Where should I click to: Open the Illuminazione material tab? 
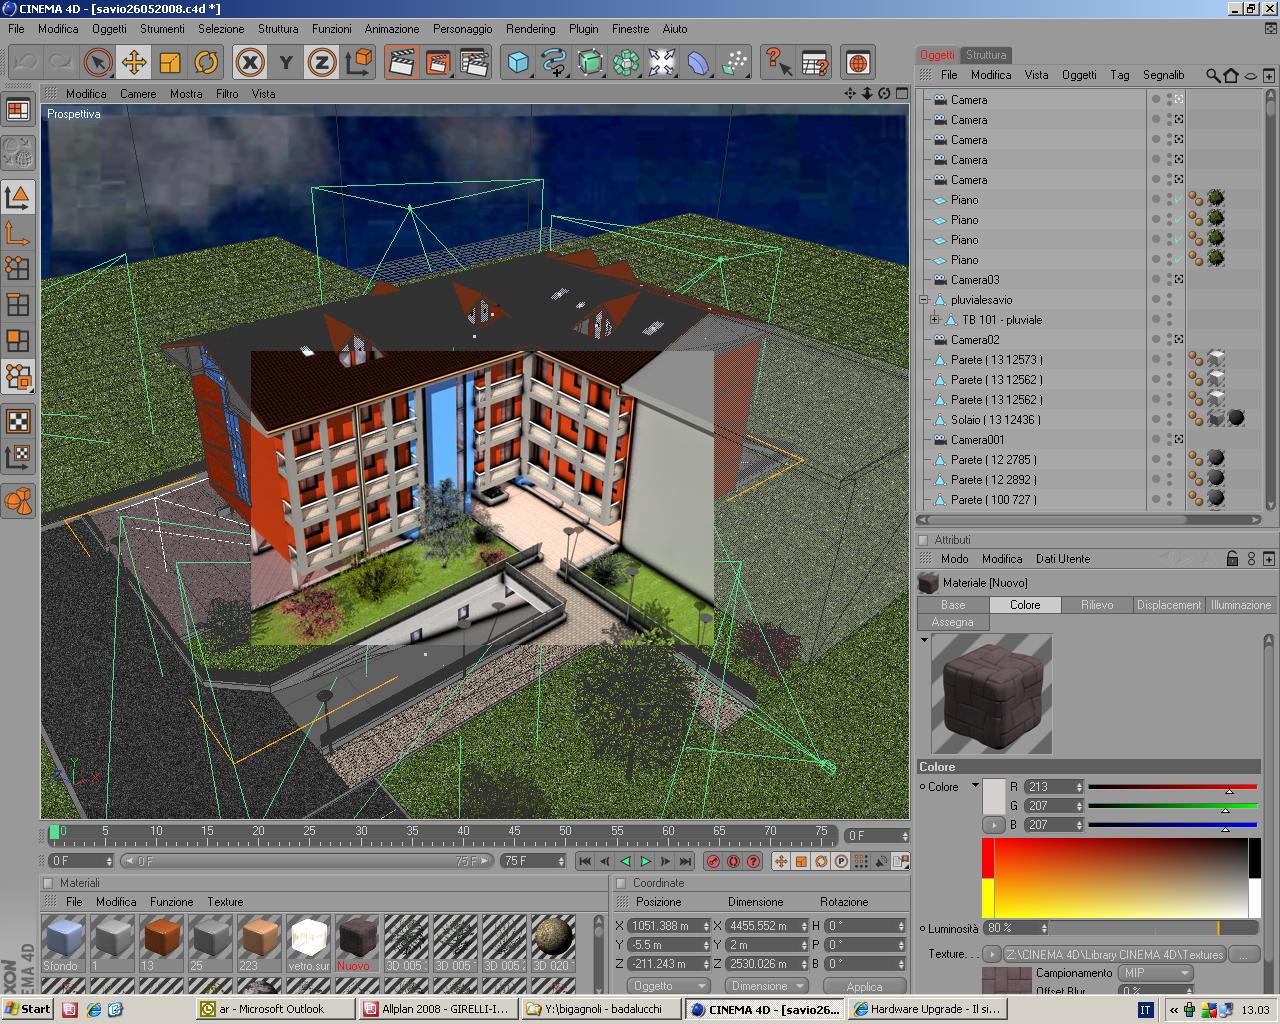pyautogui.click(x=1240, y=605)
